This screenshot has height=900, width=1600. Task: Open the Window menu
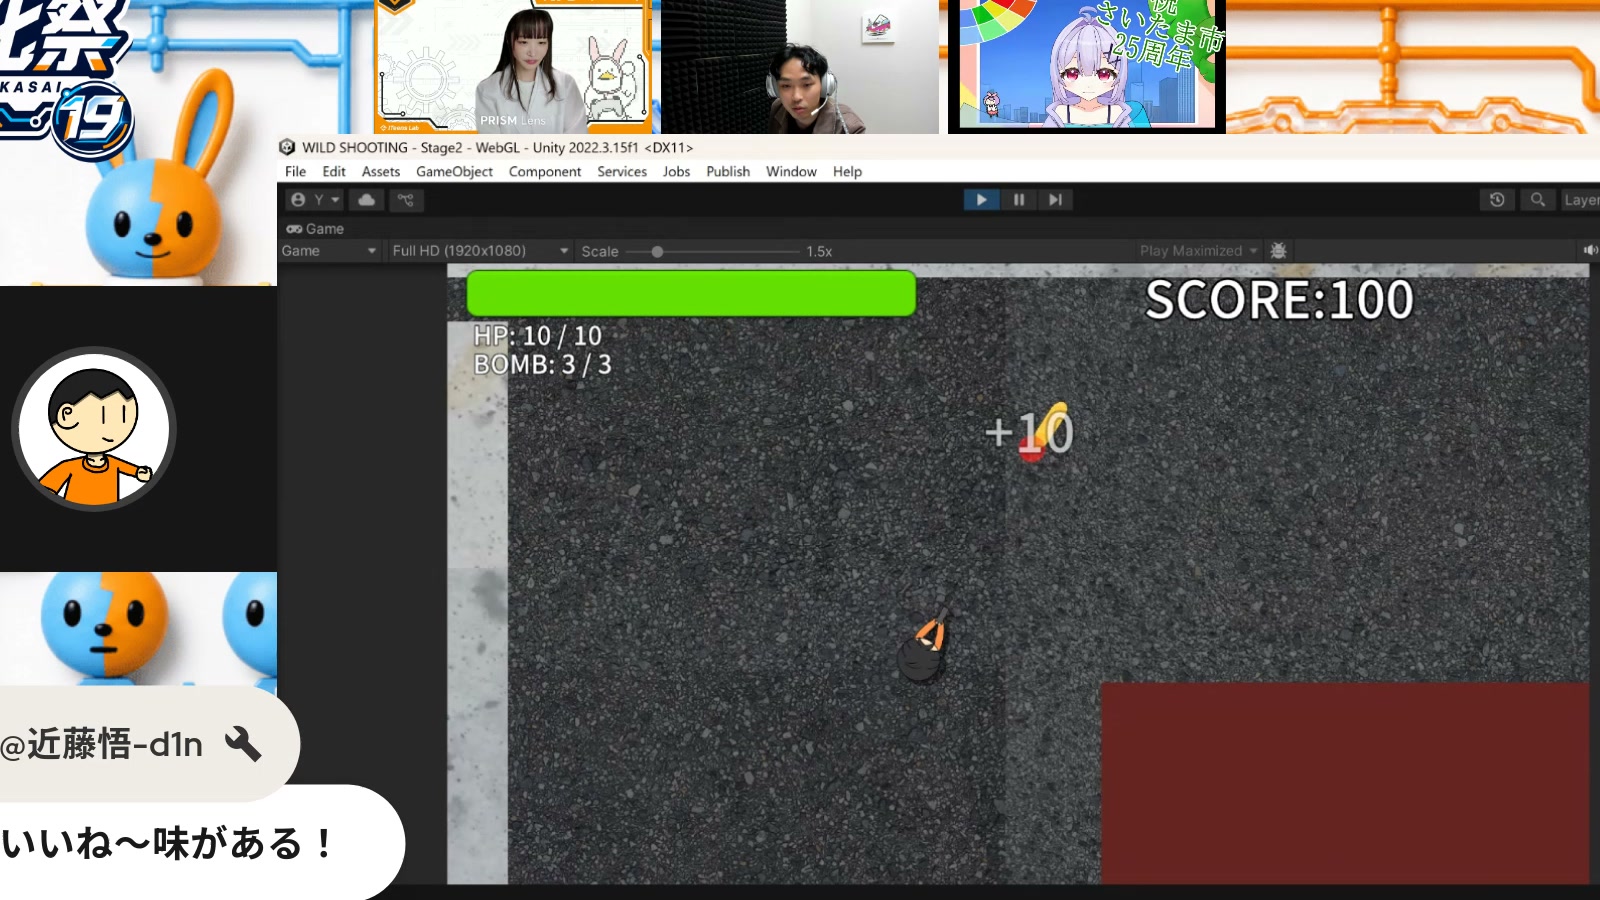pos(791,172)
